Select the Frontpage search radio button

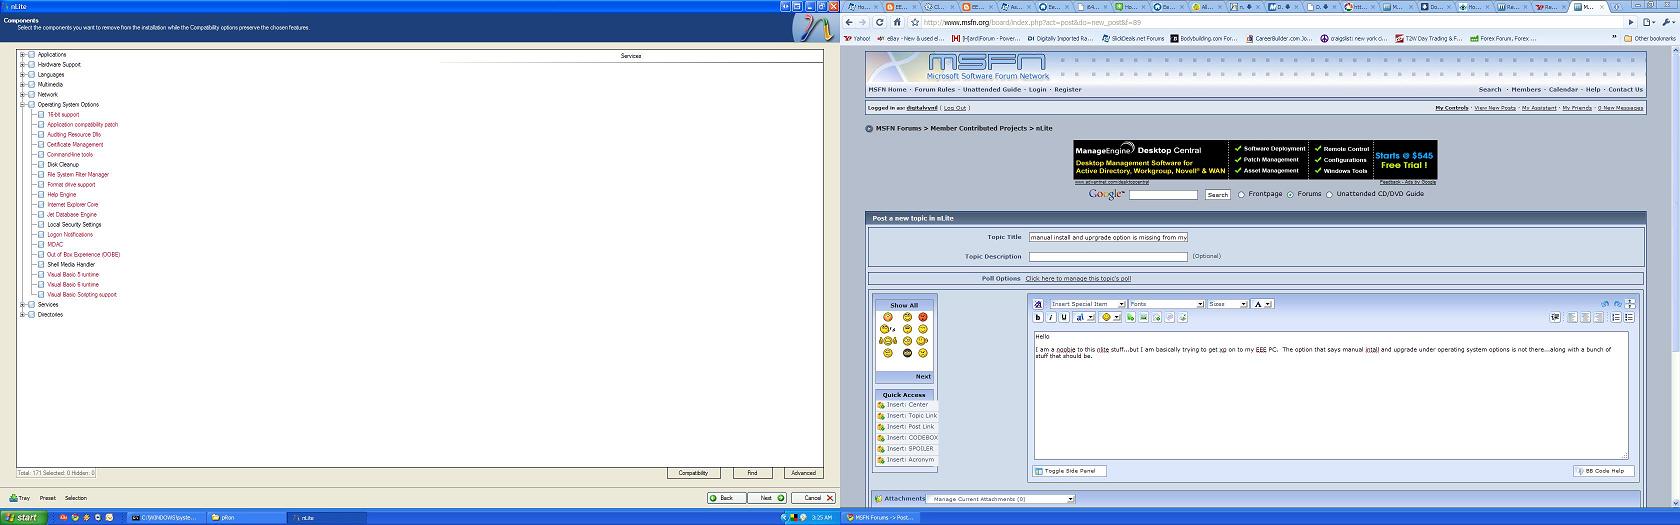(x=1241, y=194)
